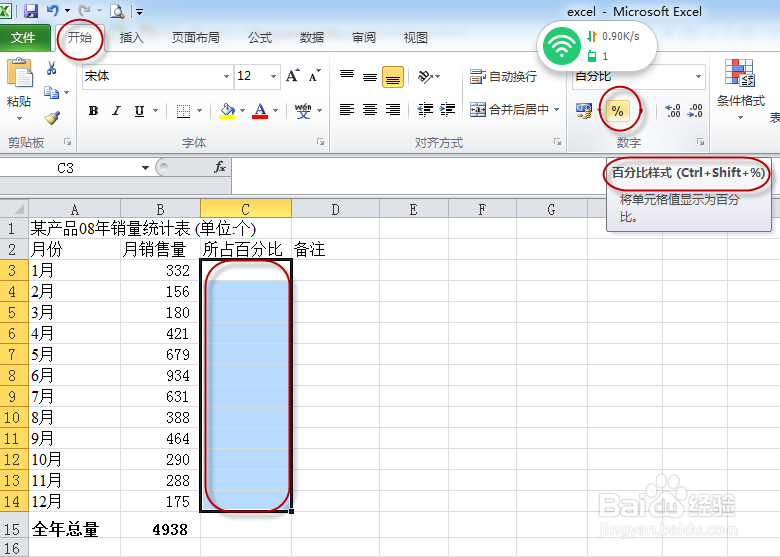Open the 公式 Formulas tab
The height and width of the screenshot is (557, 780).
tap(260, 37)
